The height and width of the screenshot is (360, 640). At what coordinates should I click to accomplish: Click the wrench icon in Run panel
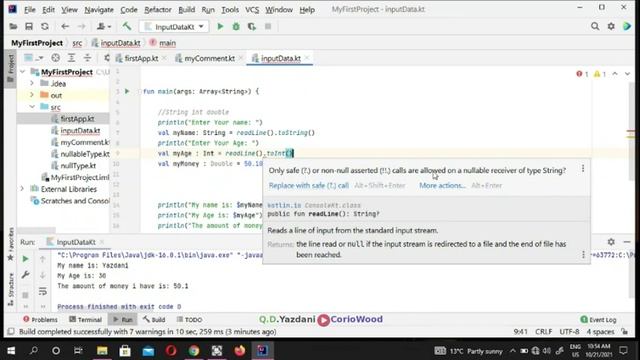click(25, 275)
